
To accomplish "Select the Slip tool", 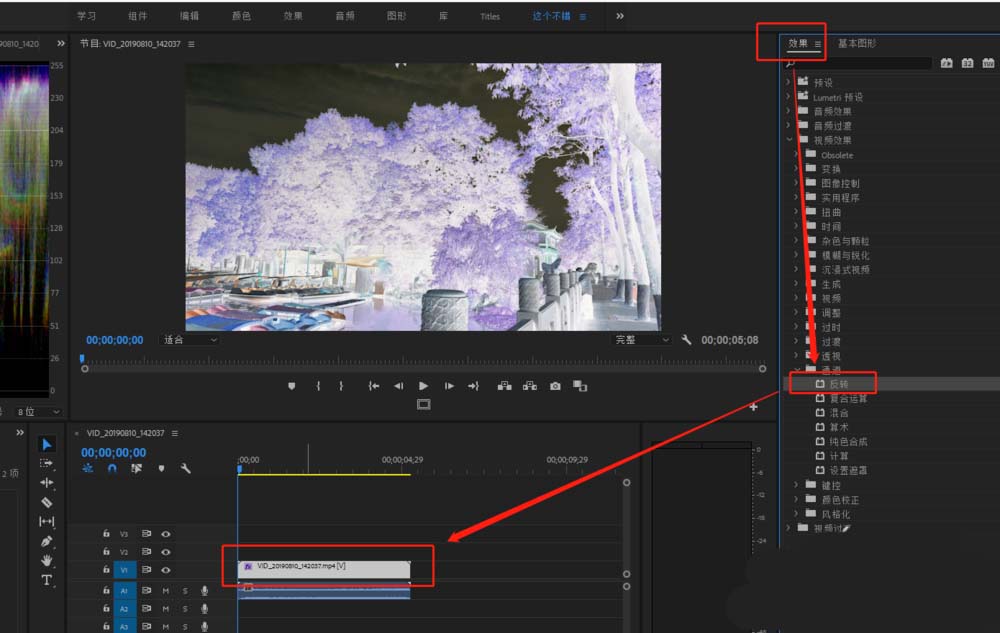I will coord(47,521).
